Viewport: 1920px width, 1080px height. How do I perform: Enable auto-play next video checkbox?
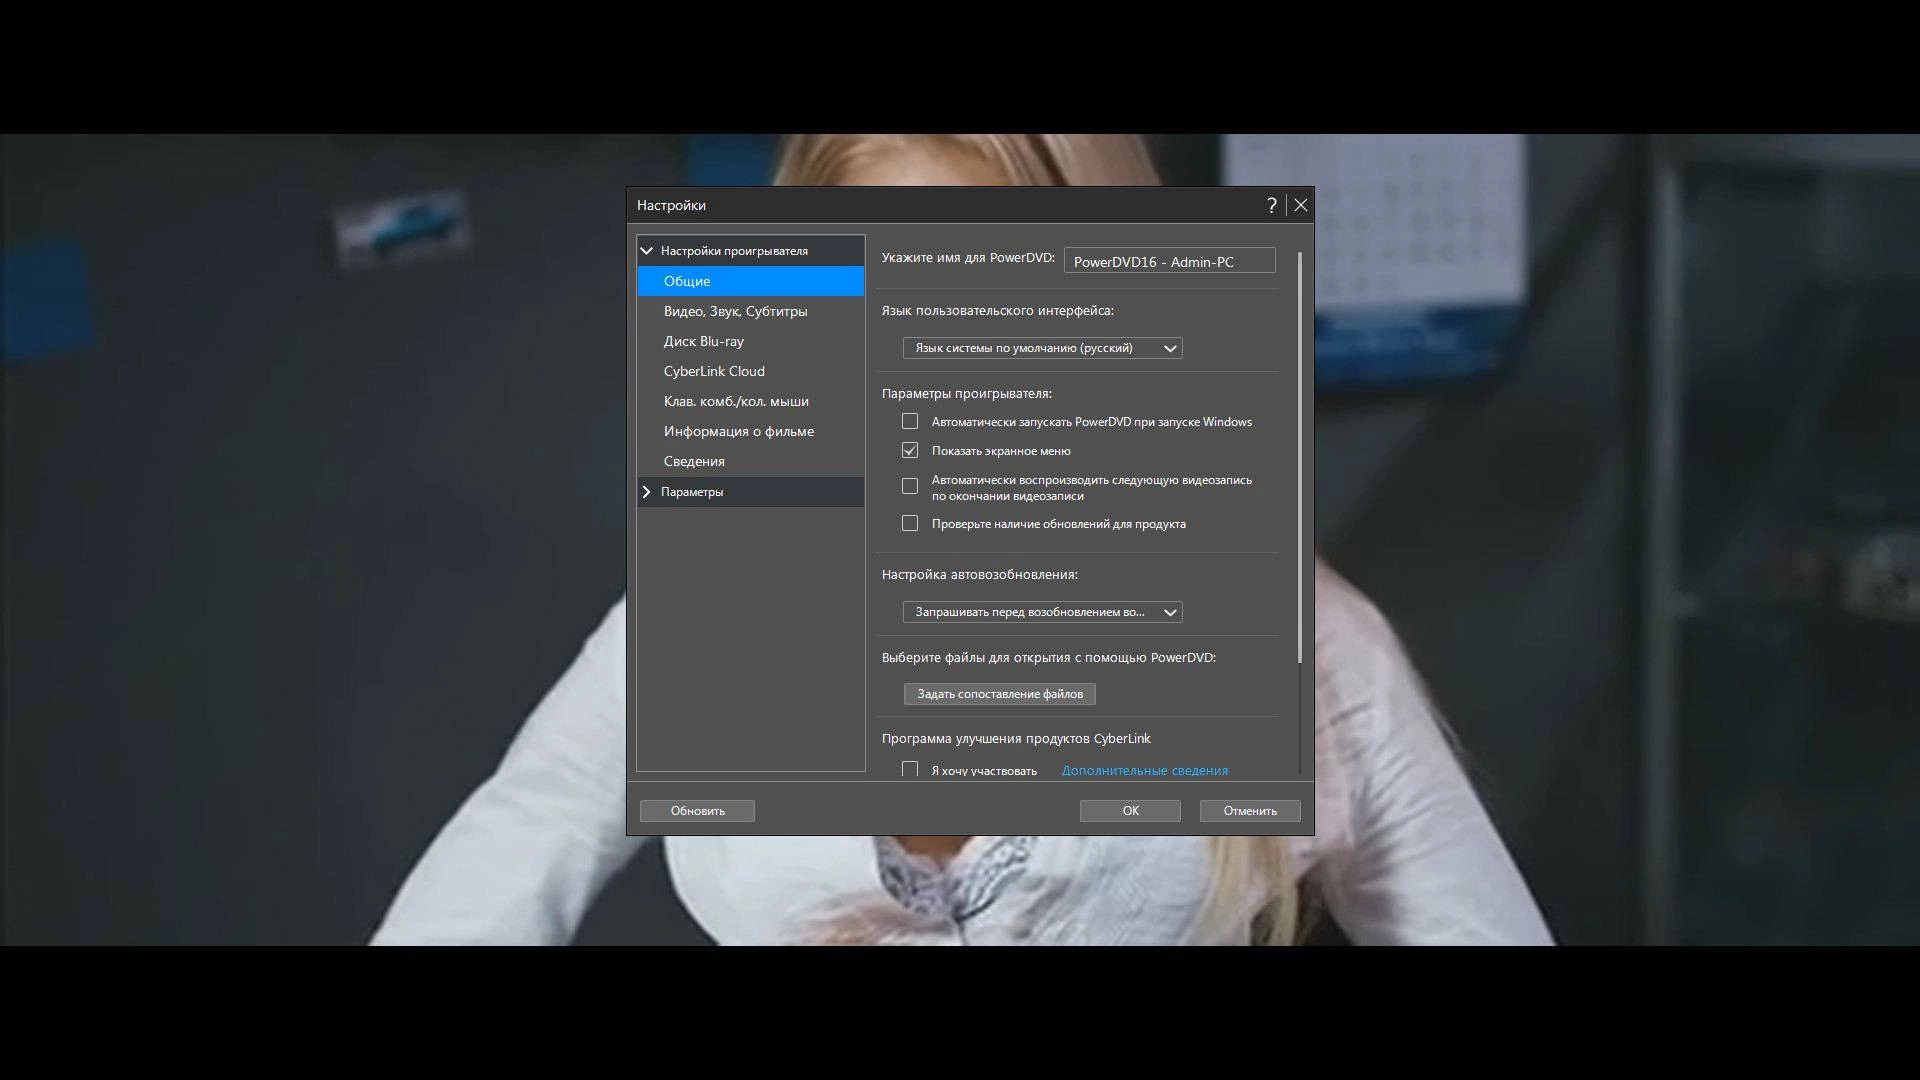(x=910, y=486)
